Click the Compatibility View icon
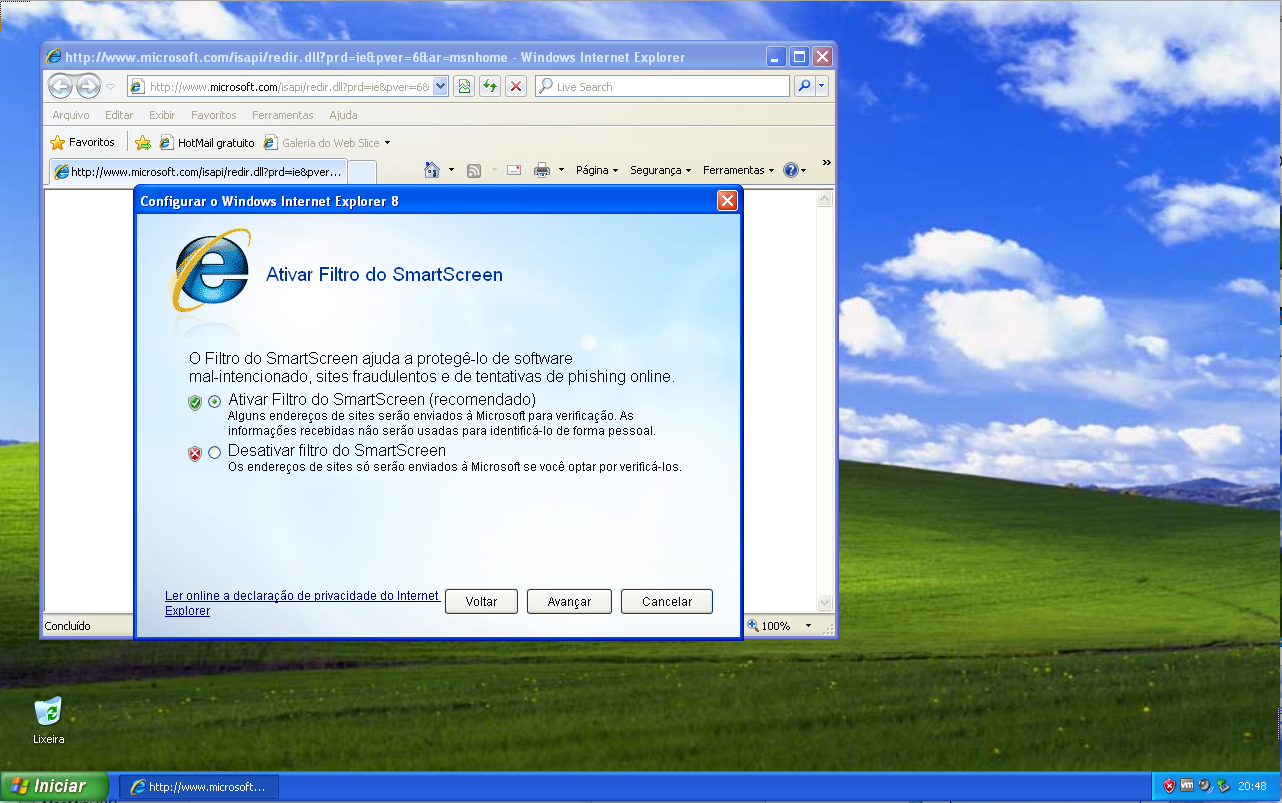 [x=464, y=87]
